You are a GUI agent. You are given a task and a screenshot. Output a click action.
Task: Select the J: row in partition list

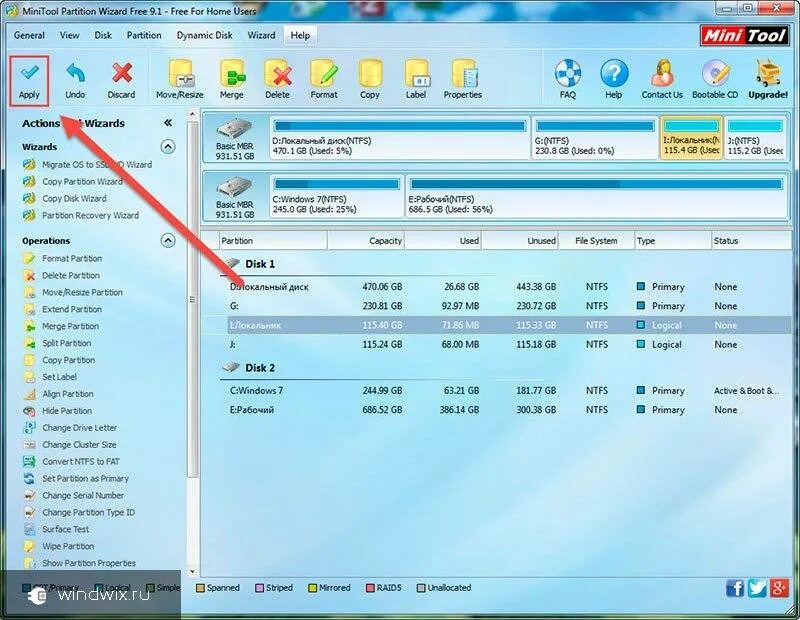coord(508,344)
